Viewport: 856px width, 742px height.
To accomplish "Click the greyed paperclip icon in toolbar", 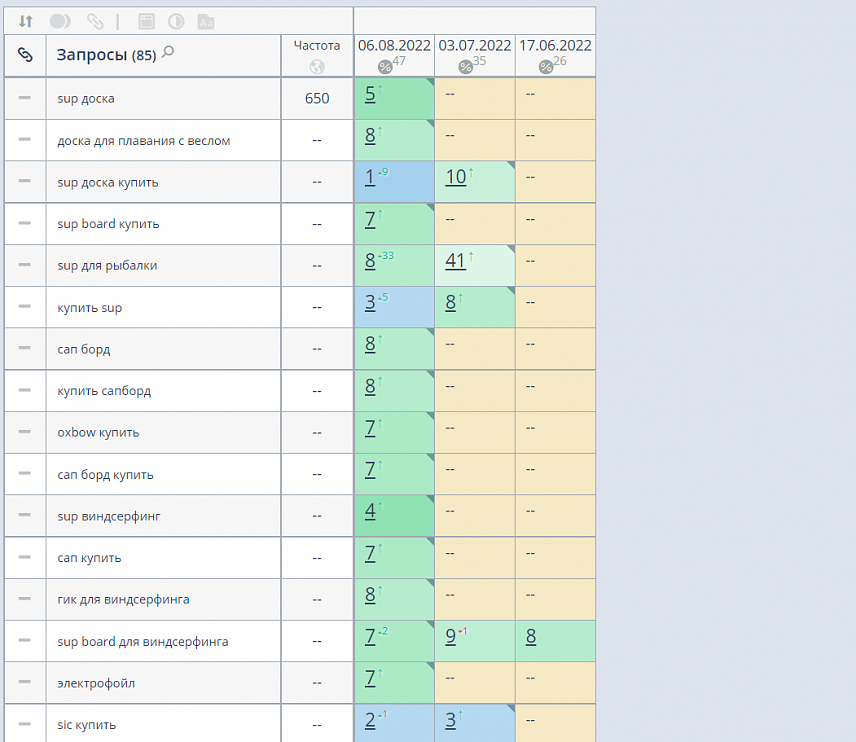I will tap(95, 21).
